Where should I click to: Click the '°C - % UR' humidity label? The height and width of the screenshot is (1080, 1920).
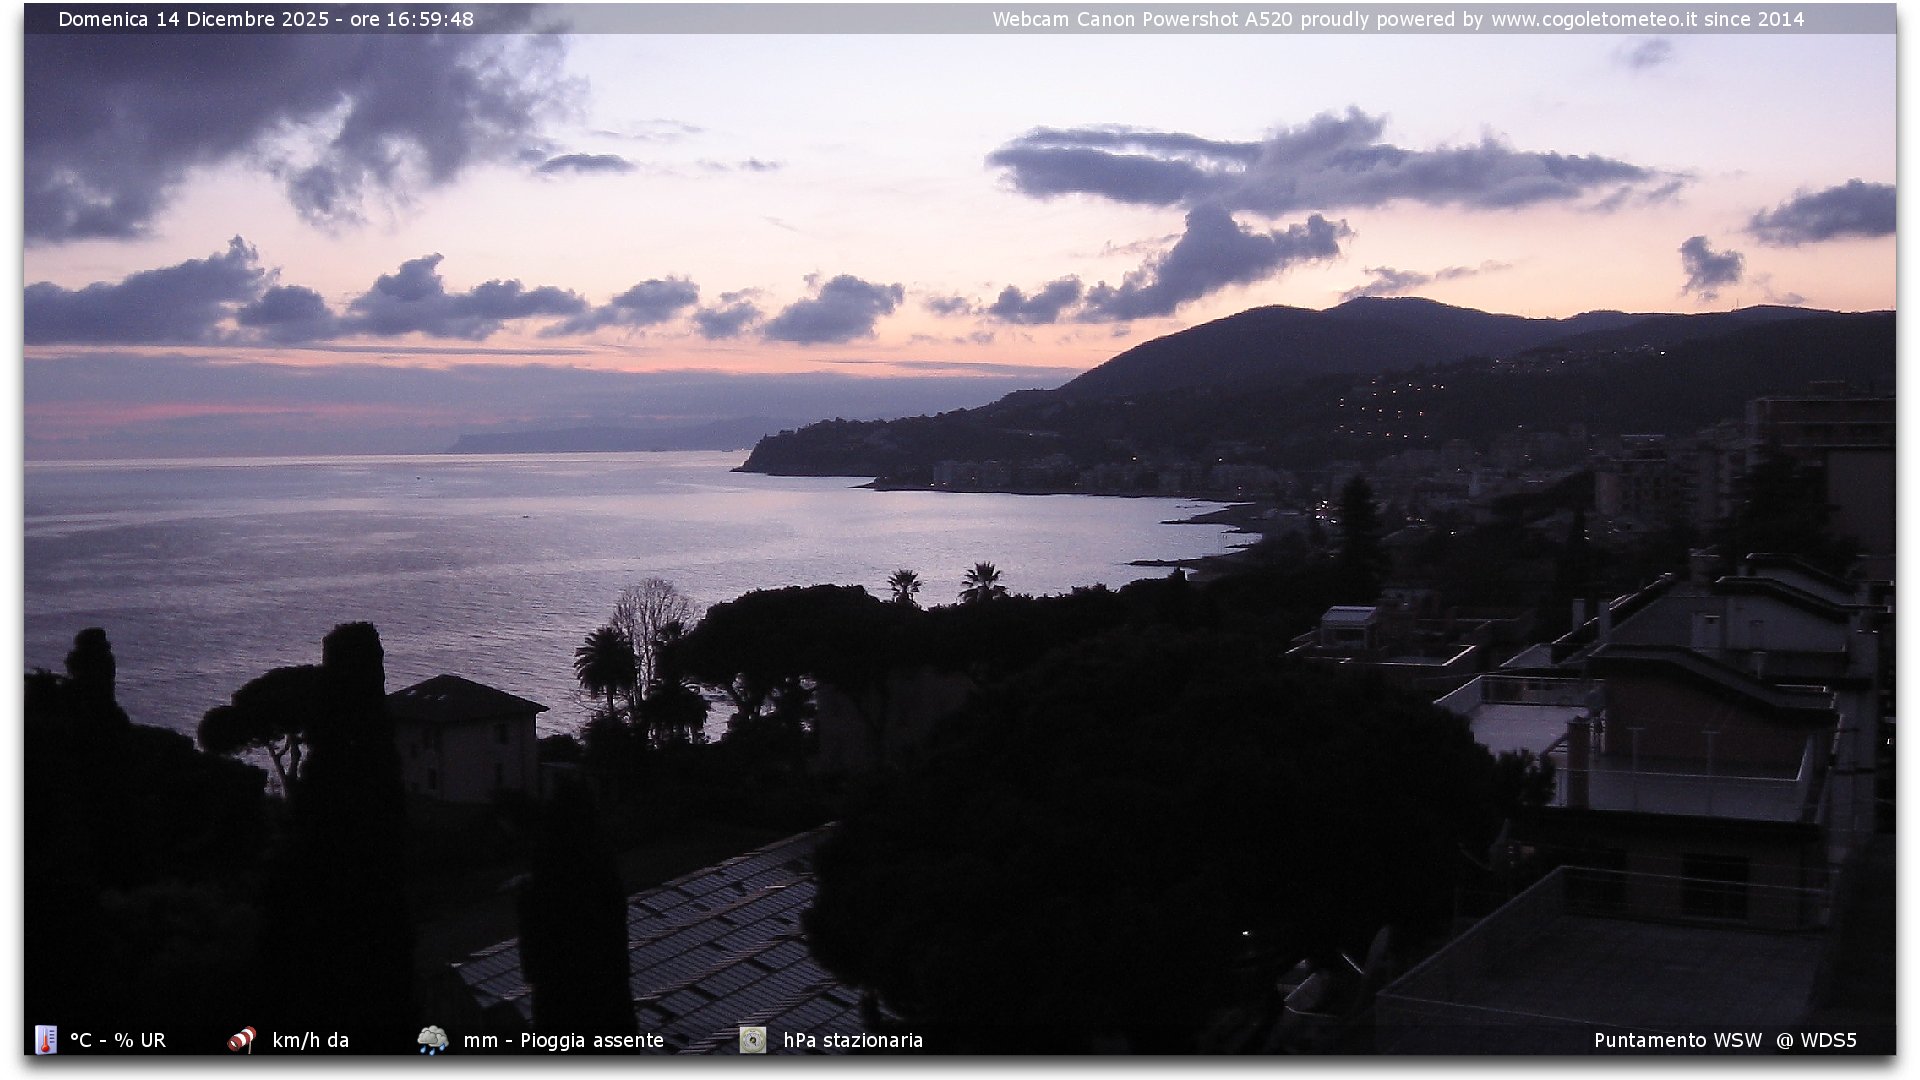pyautogui.click(x=118, y=1040)
